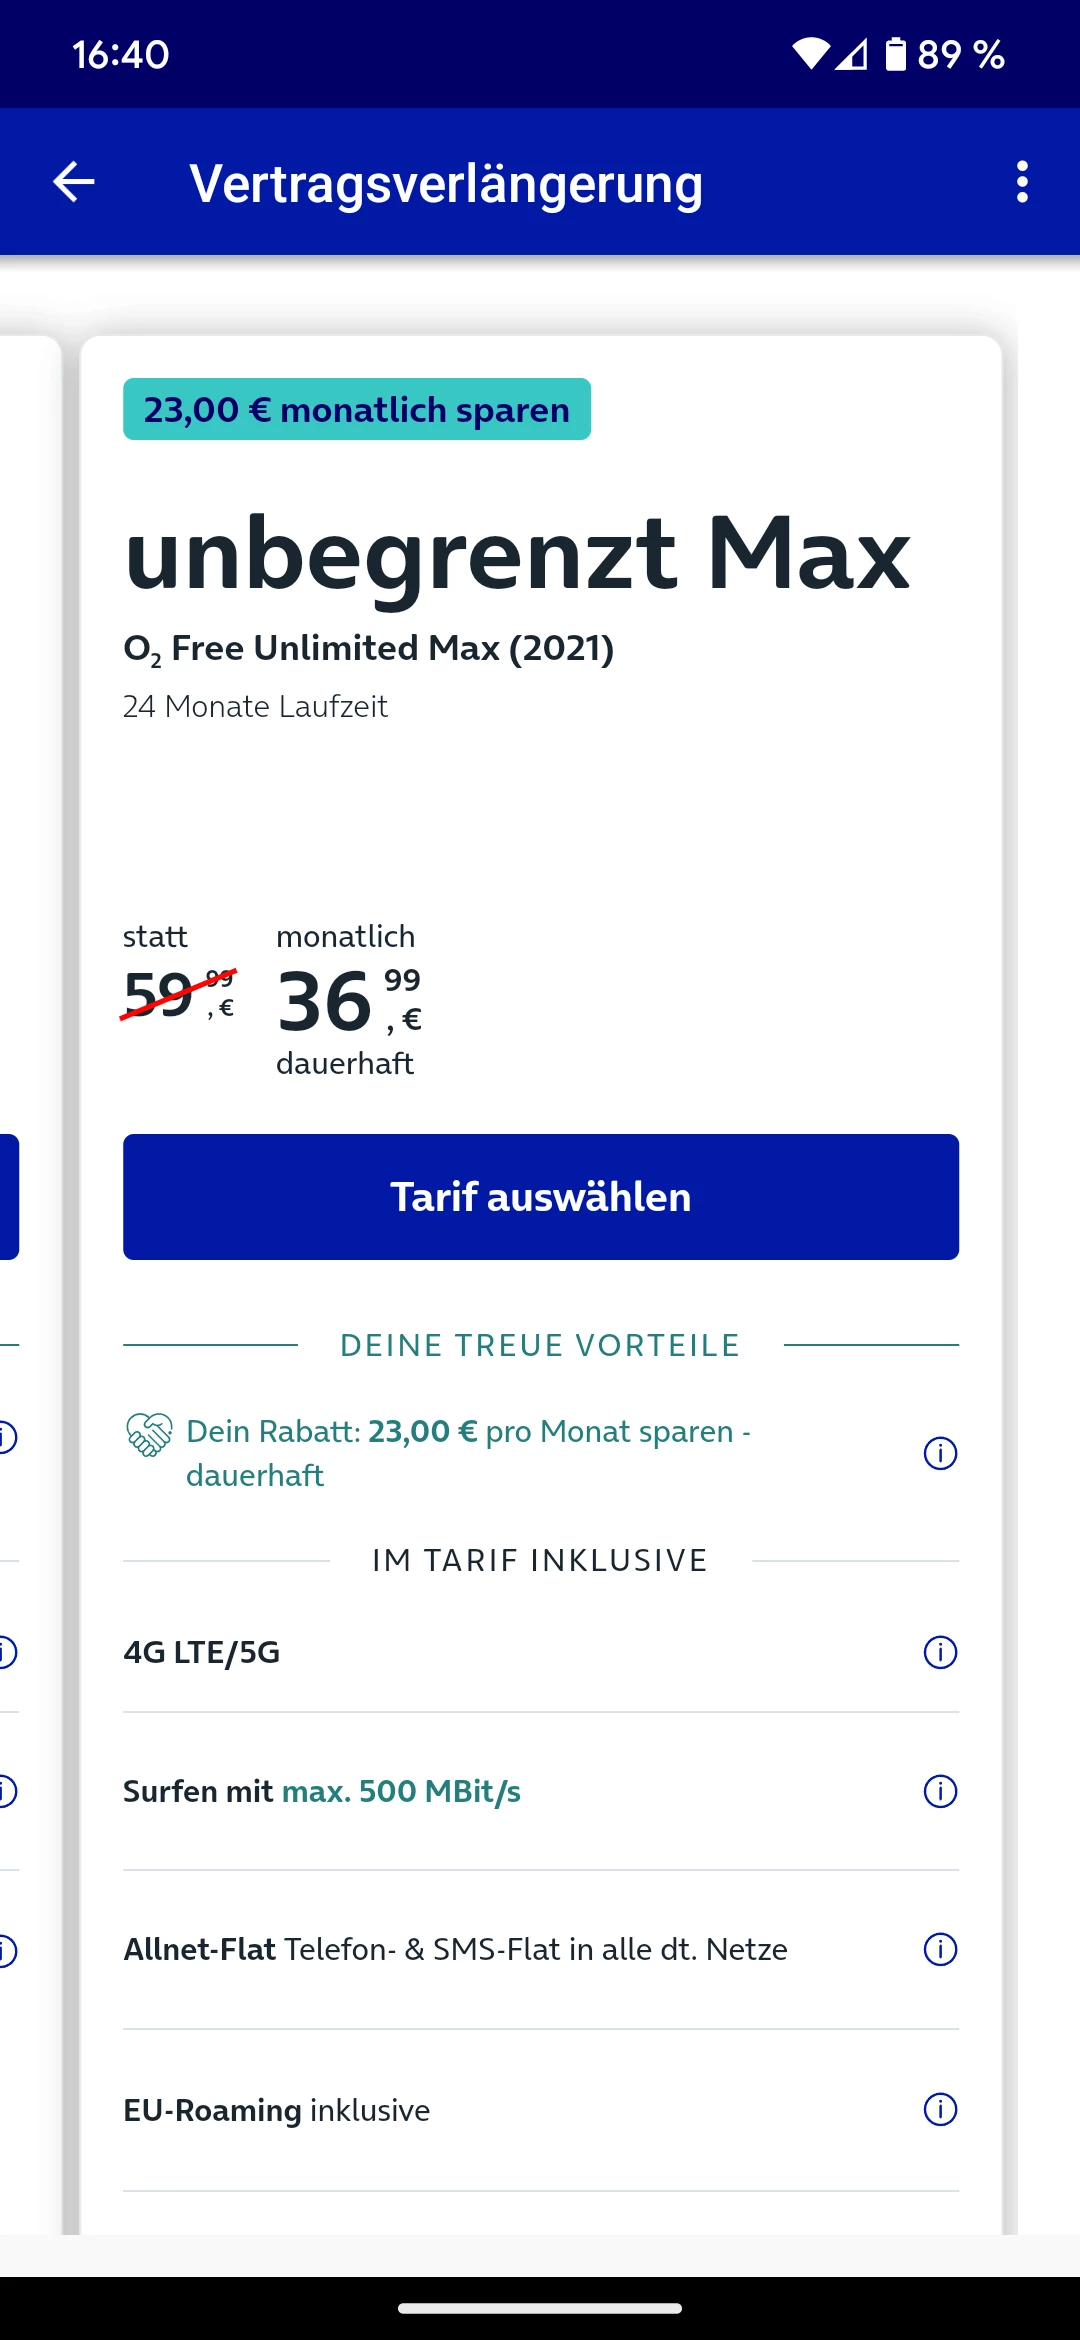1080x2340 pixels.
Task: Open Allnet-Flat info icon
Action: pyautogui.click(x=940, y=1949)
